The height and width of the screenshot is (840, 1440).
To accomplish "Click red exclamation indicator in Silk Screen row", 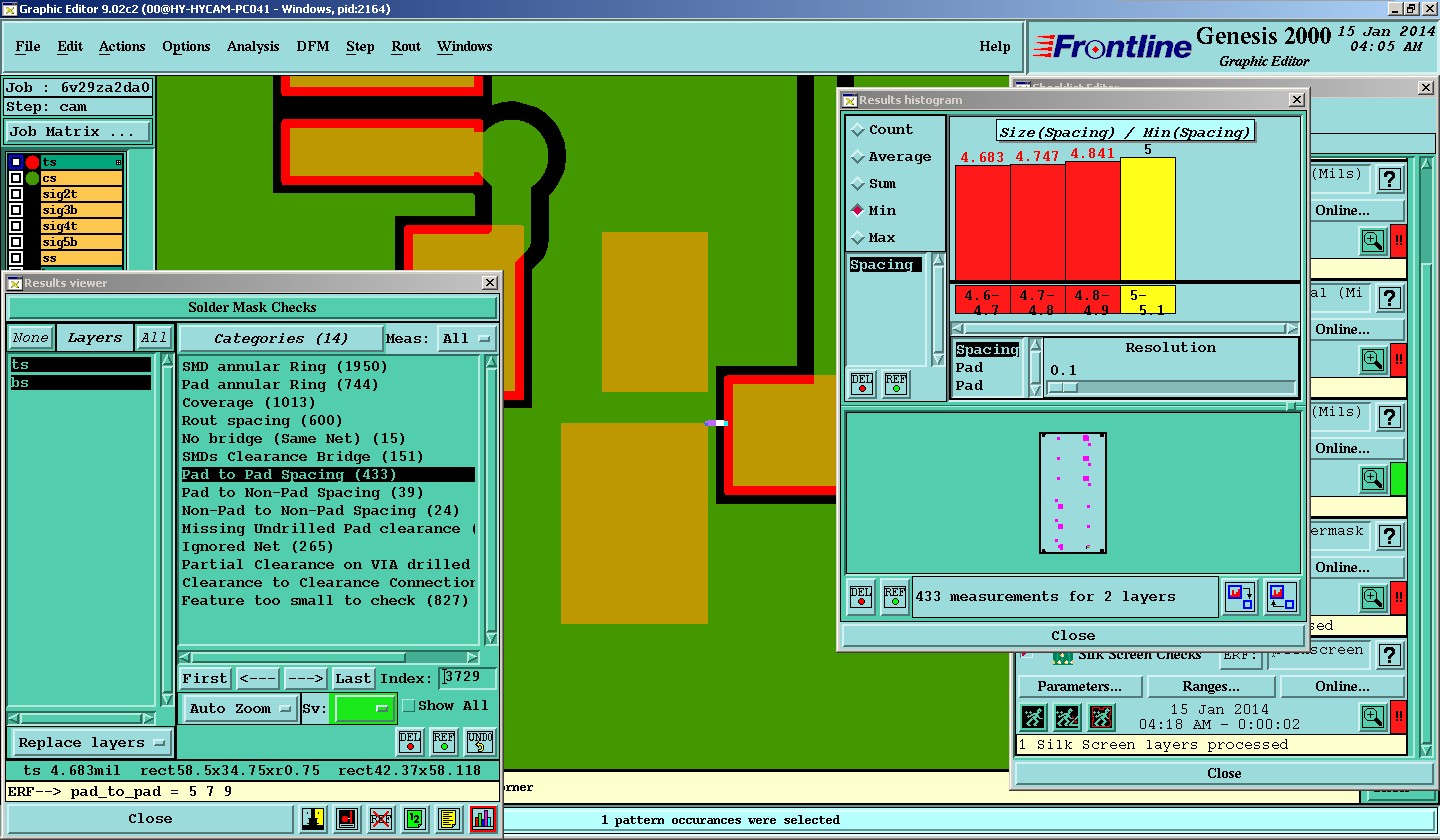I will [x=1398, y=717].
